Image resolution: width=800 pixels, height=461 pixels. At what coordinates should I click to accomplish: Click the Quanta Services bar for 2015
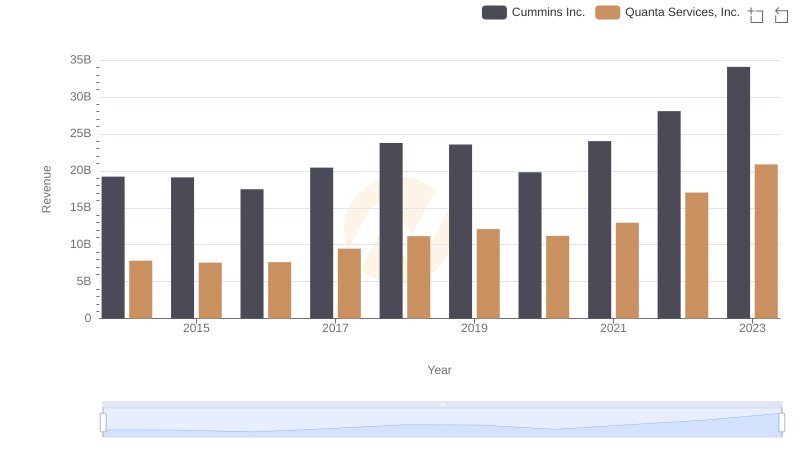(x=210, y=291)
